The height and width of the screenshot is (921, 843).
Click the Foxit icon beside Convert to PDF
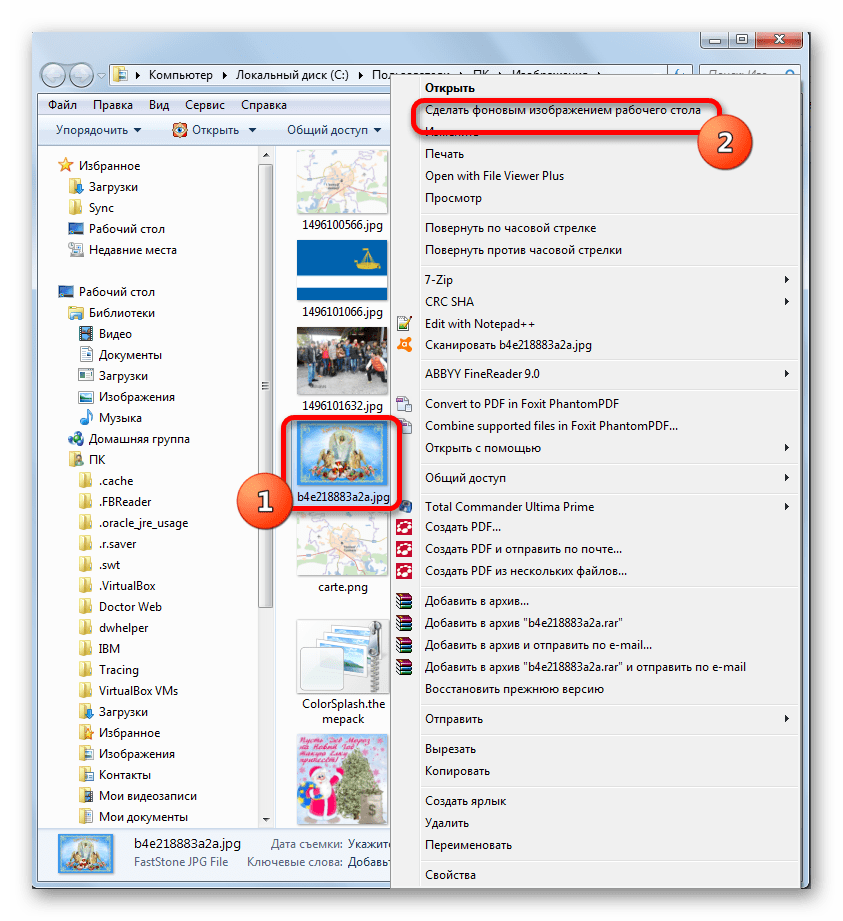(x=404, y=404)
